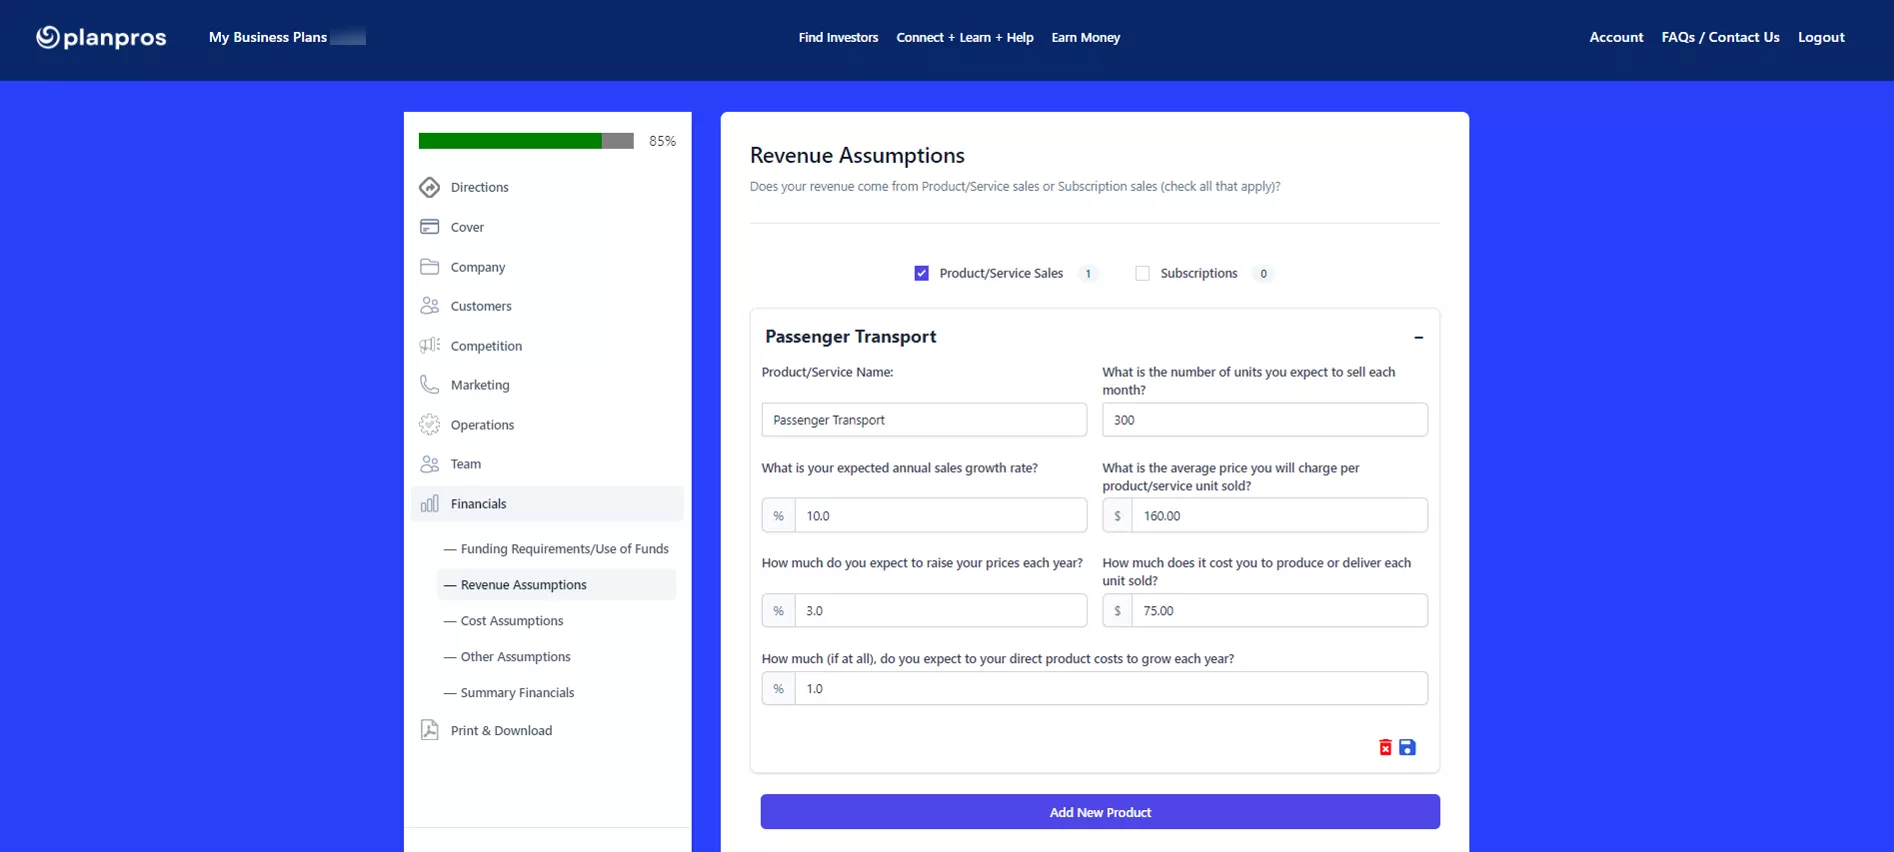Open the Find Investors menu
This screenshot has height=852, width=1894.
click(x=838, y=37)
